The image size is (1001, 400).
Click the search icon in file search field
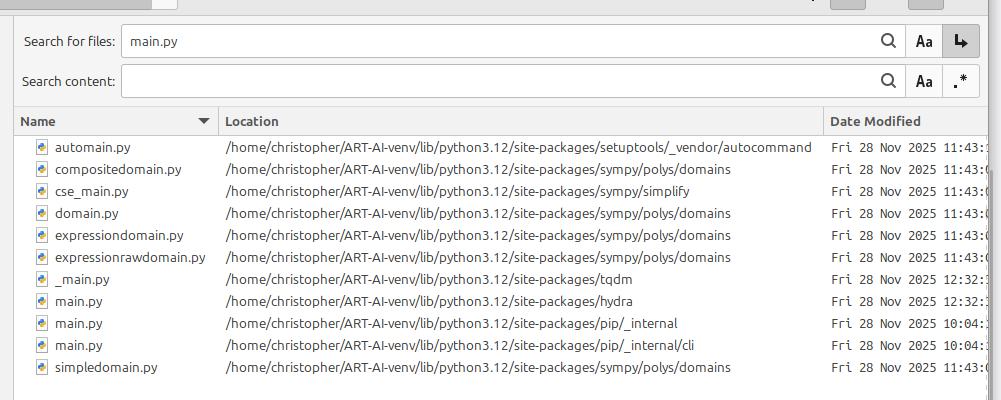tap(887, 41)
